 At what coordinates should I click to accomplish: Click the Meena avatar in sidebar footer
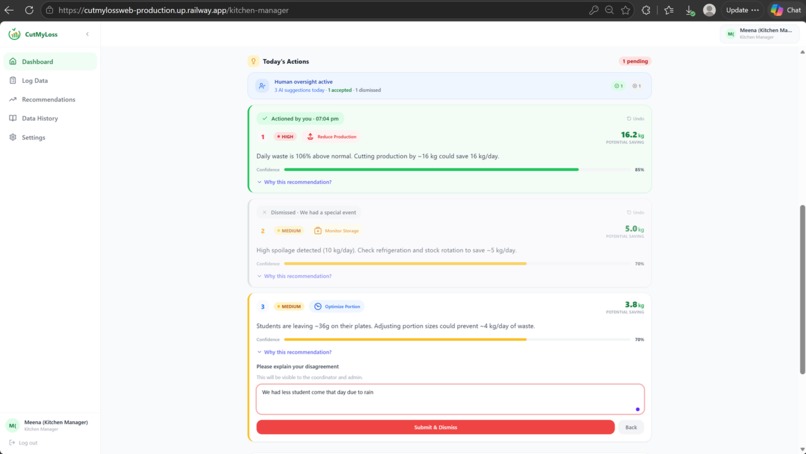click(12, 425)
